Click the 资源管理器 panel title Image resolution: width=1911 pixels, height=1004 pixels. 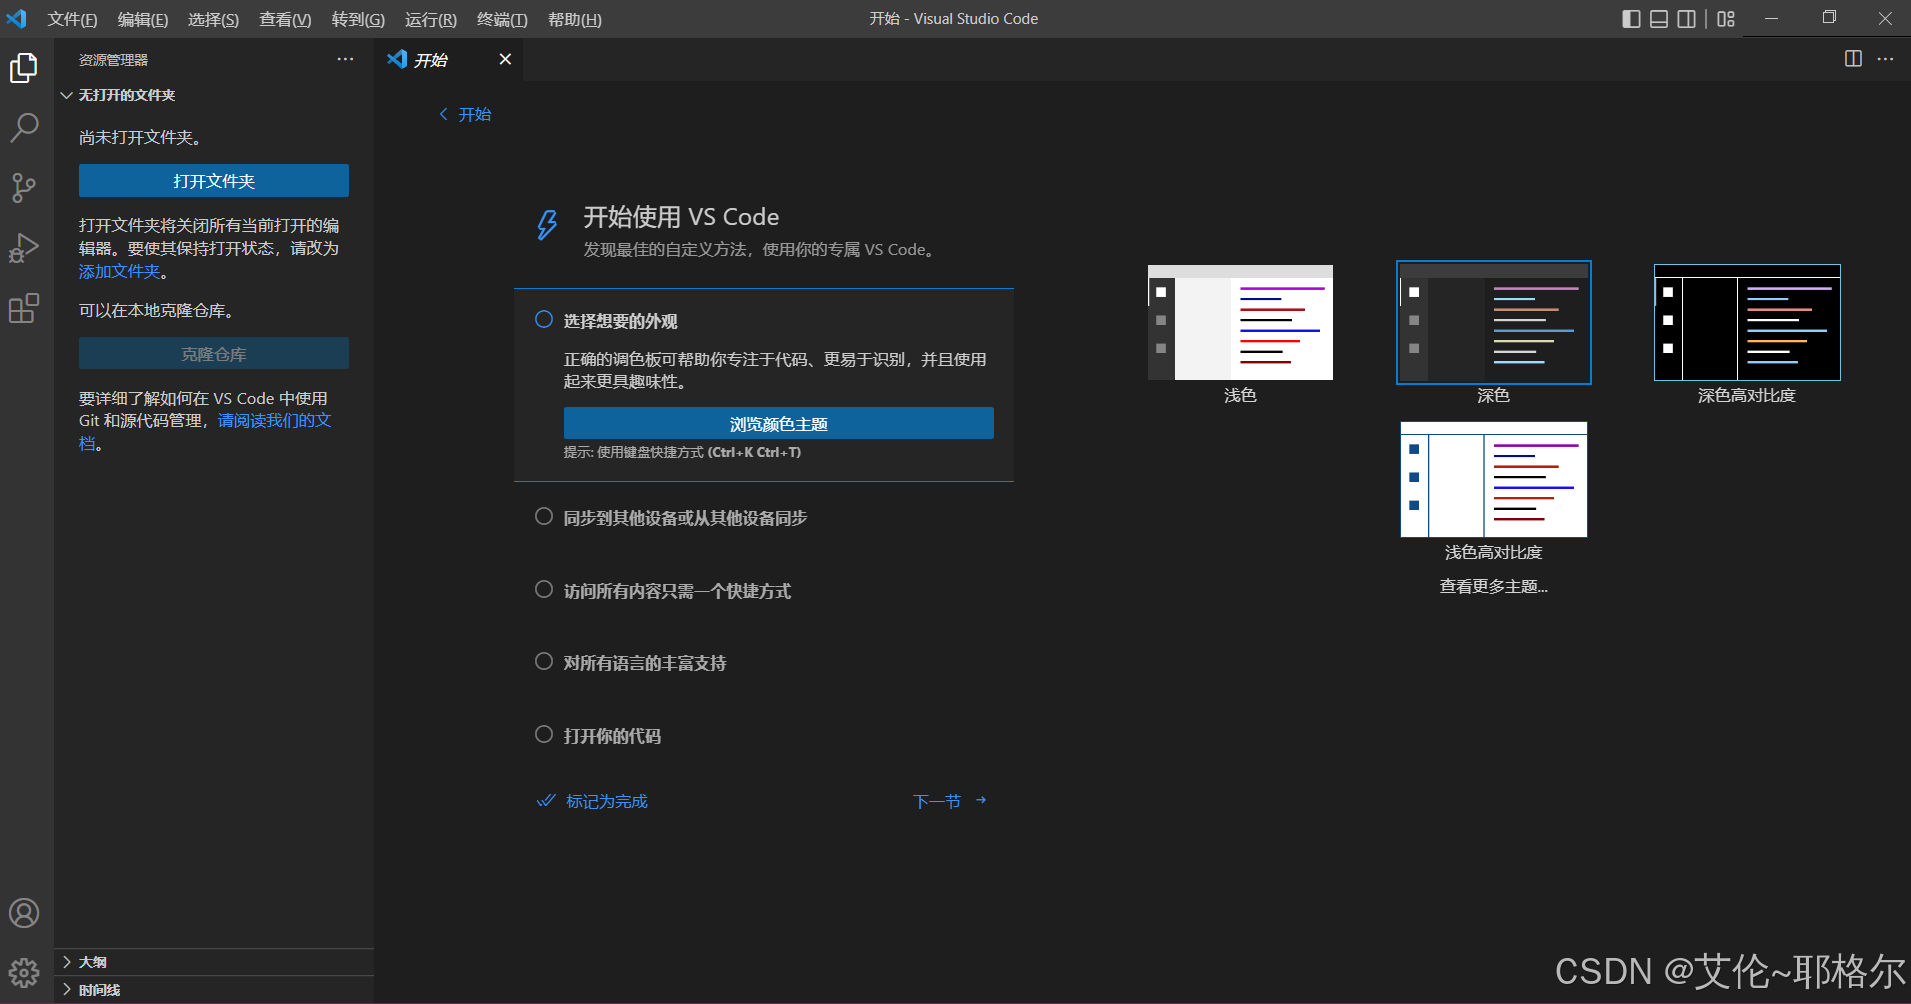(113, 60)
